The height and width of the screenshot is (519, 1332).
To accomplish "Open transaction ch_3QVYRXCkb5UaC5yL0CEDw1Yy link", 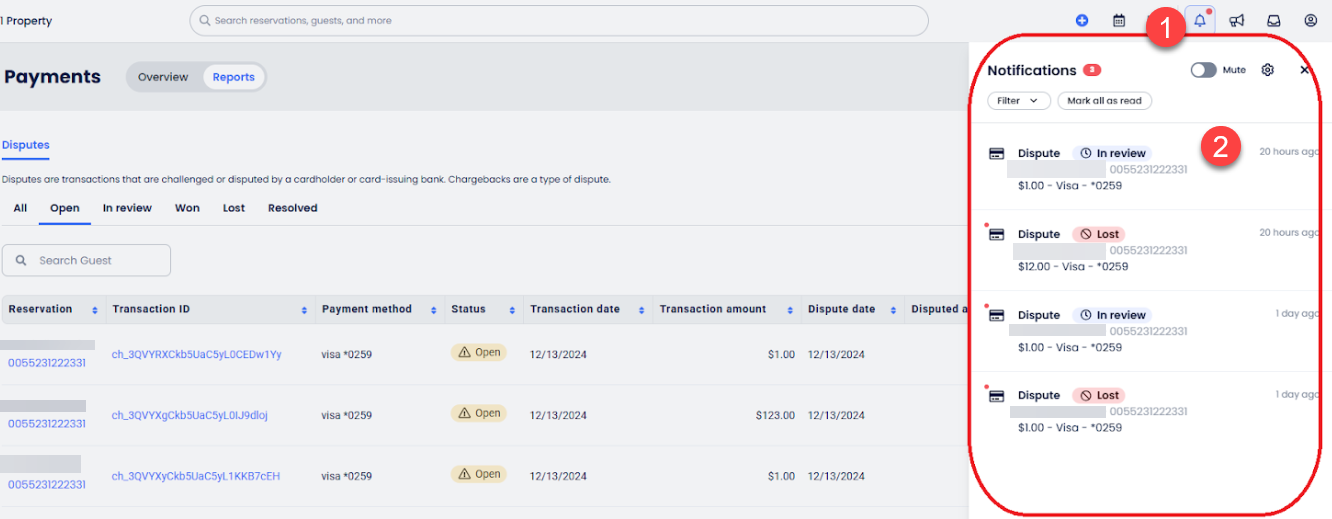I will [x=196, y=354].
